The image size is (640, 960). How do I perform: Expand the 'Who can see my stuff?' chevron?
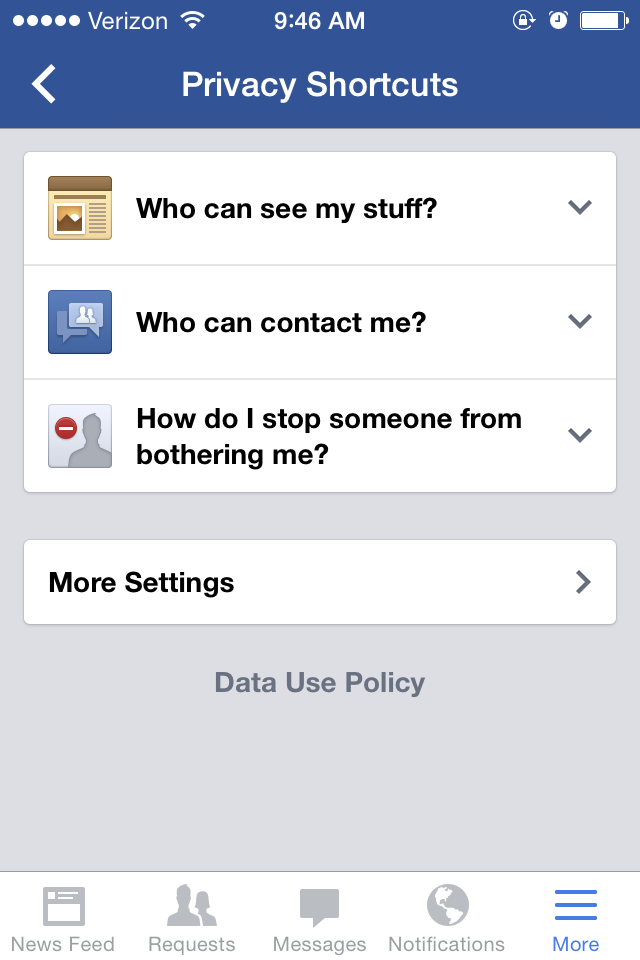(x=579, y=207)
